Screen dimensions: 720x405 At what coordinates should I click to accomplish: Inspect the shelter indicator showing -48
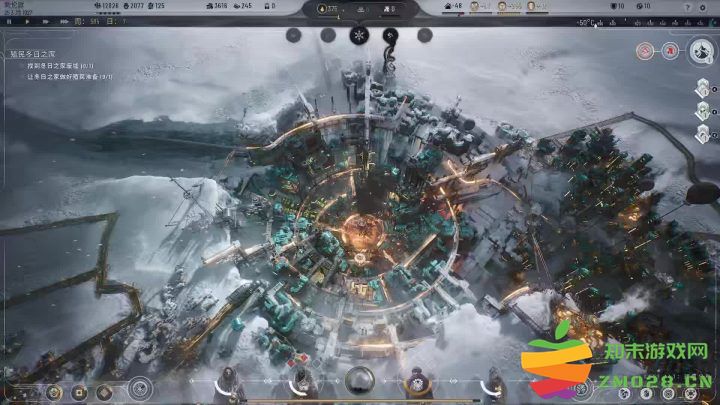[453, 6]
